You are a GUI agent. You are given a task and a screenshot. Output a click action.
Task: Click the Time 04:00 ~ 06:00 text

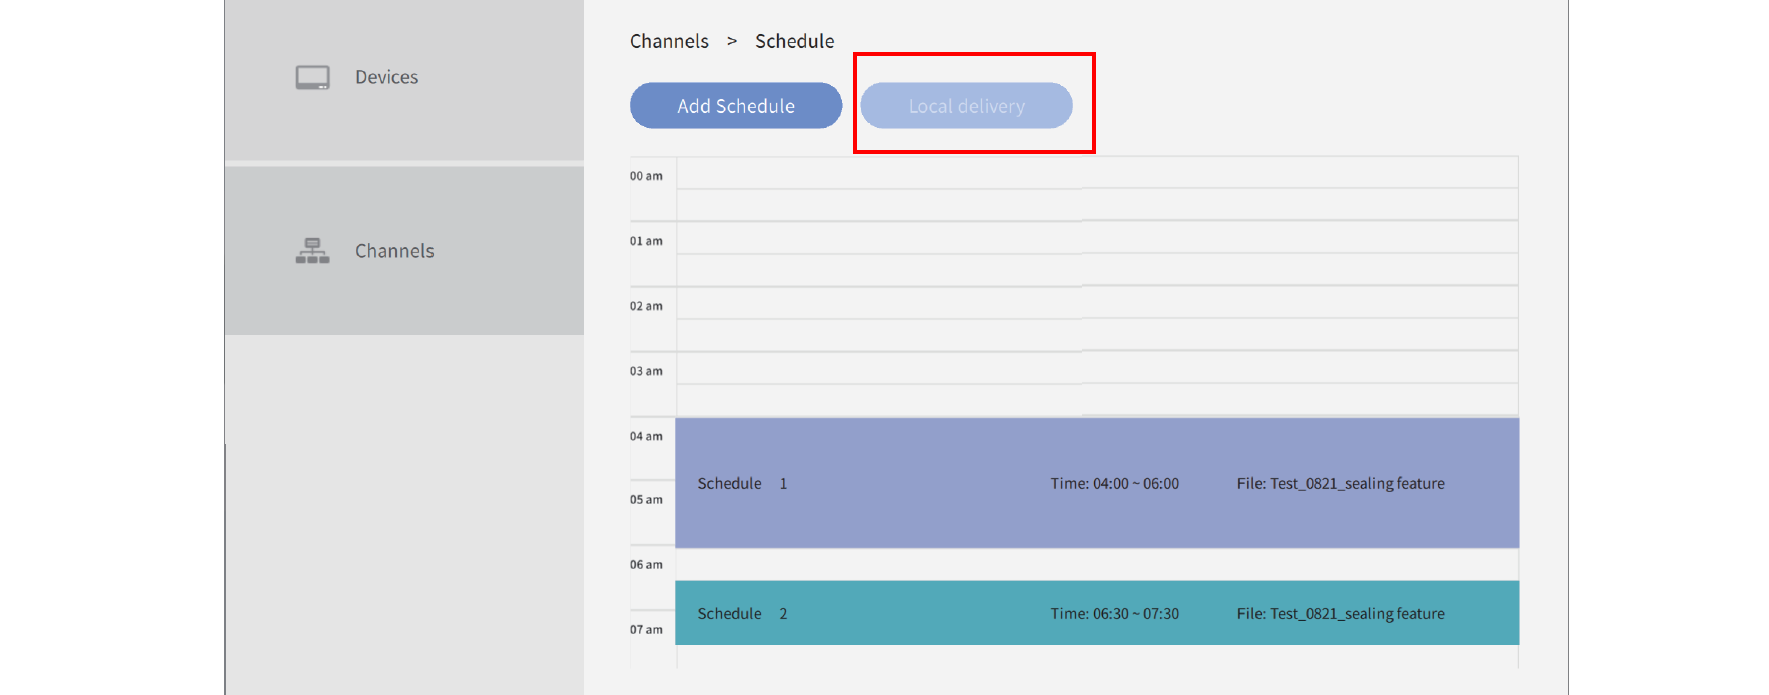coord(1114,484)
